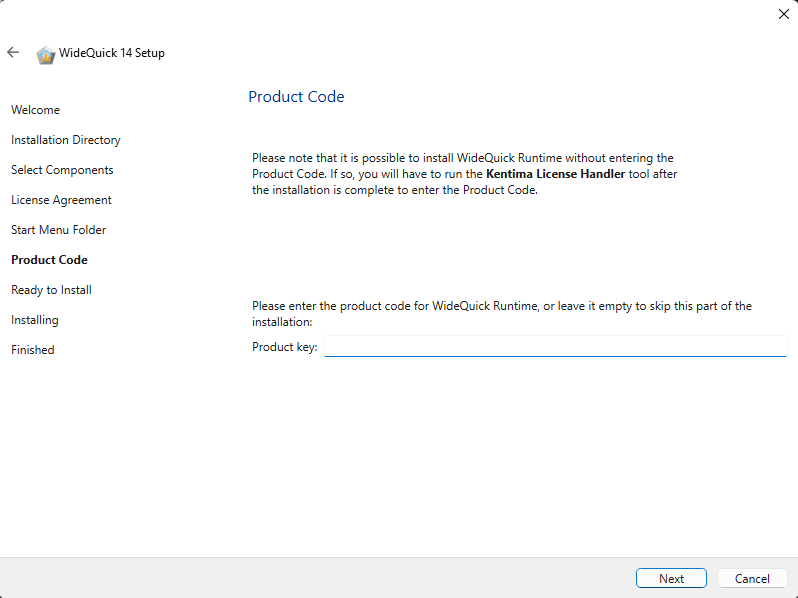Select the bold Product Code step
The height and width of the screenshot is (598, 798).
(49, 260)
